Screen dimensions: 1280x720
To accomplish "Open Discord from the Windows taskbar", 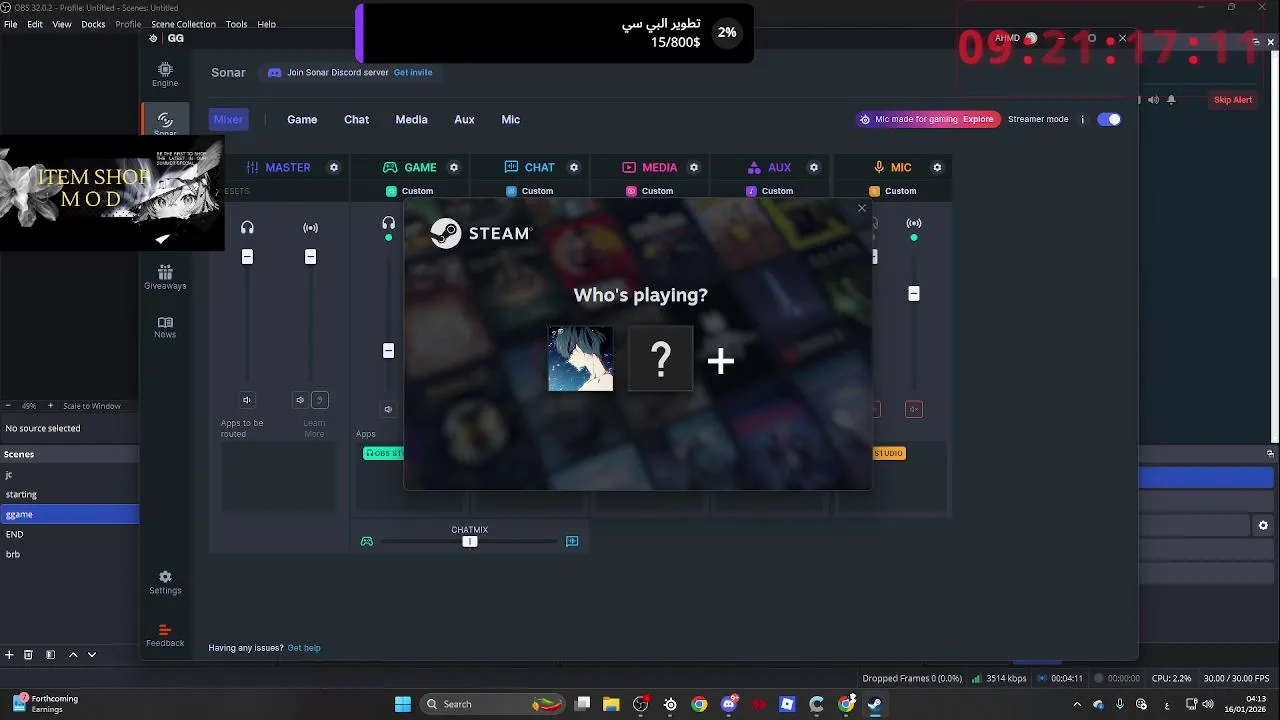I will pos(729,704).
